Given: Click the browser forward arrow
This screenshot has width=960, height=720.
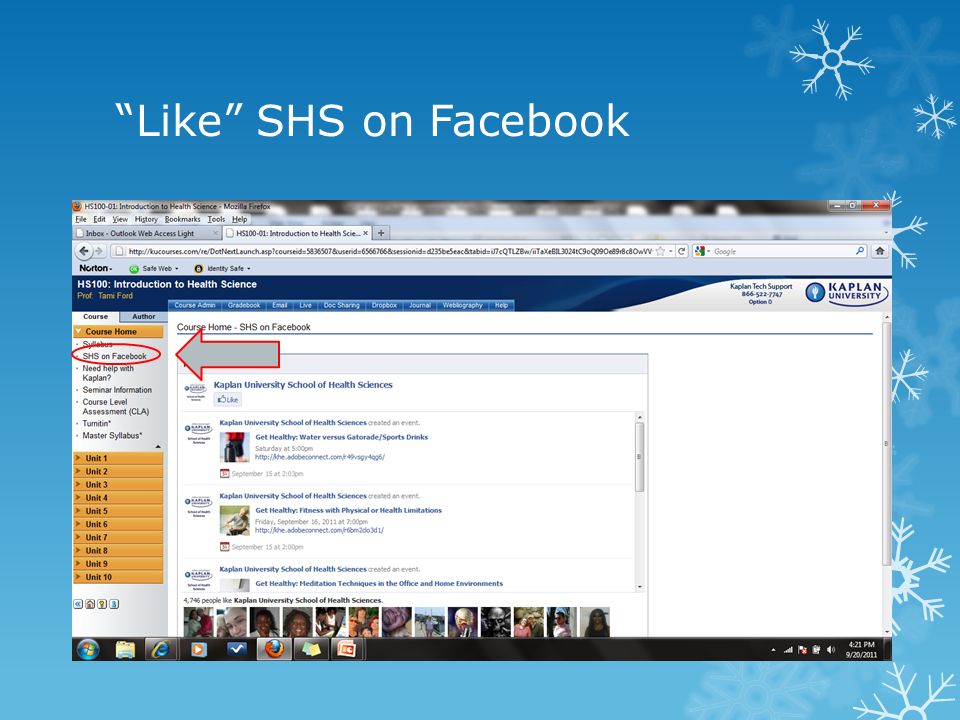Looking at the screenshot, I should tap(99, 251).
